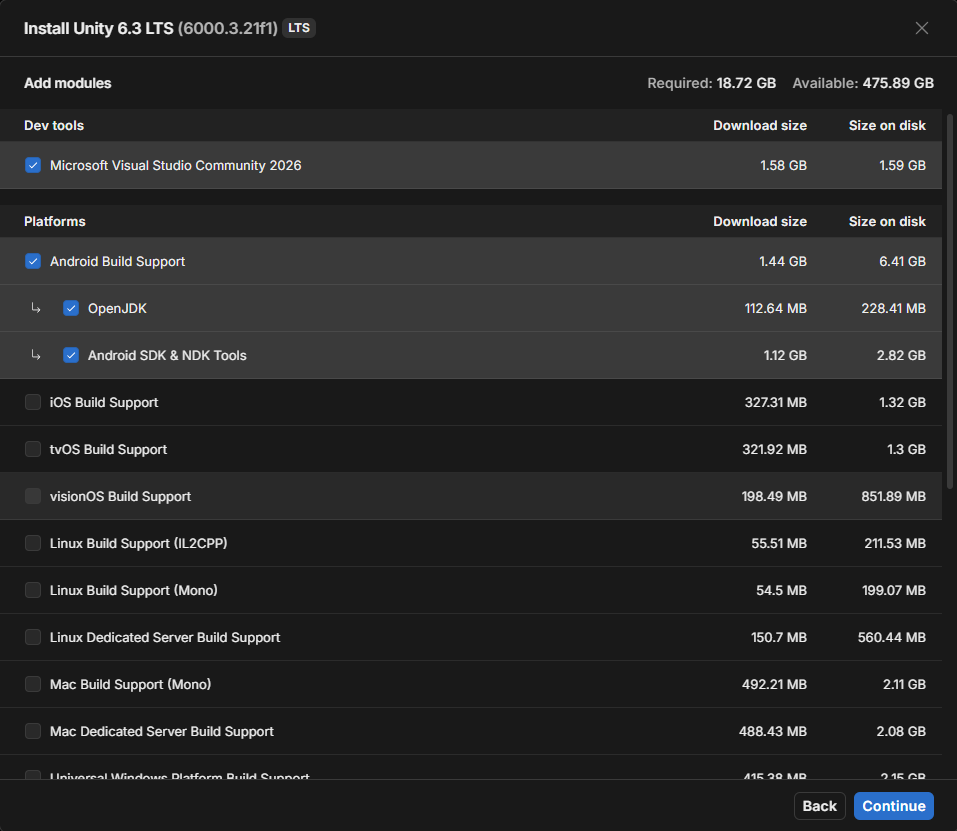Click the Android SDK sub-item indent arrow
The height and width of the screenshot is (831, 957).
(36, 355)
